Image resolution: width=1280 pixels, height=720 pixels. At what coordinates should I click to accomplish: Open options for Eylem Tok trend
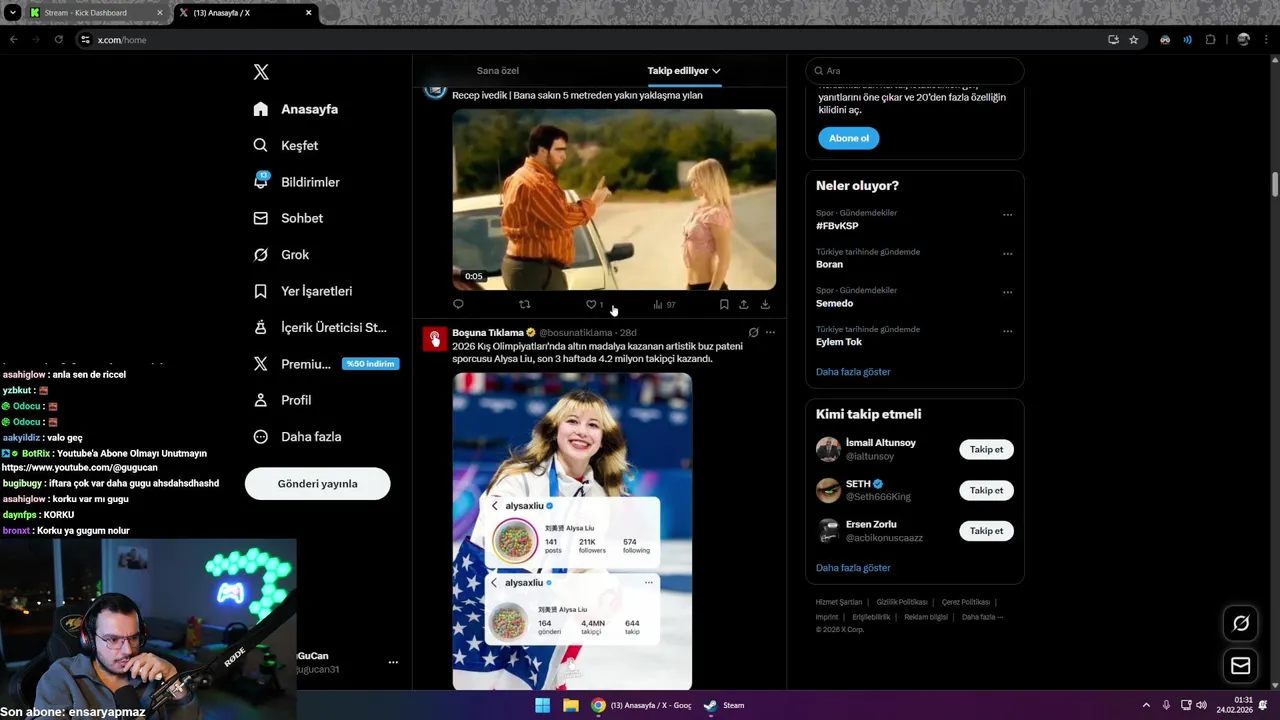point(1007,331)
